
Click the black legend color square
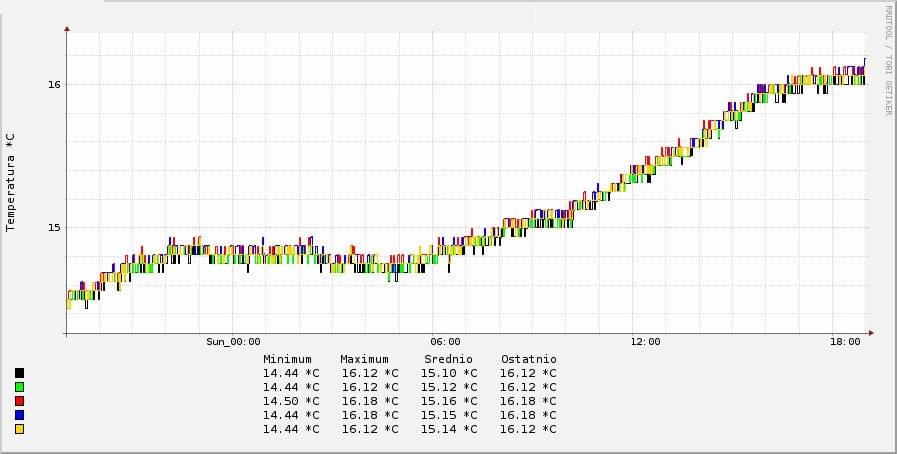(x=19, y=373)
